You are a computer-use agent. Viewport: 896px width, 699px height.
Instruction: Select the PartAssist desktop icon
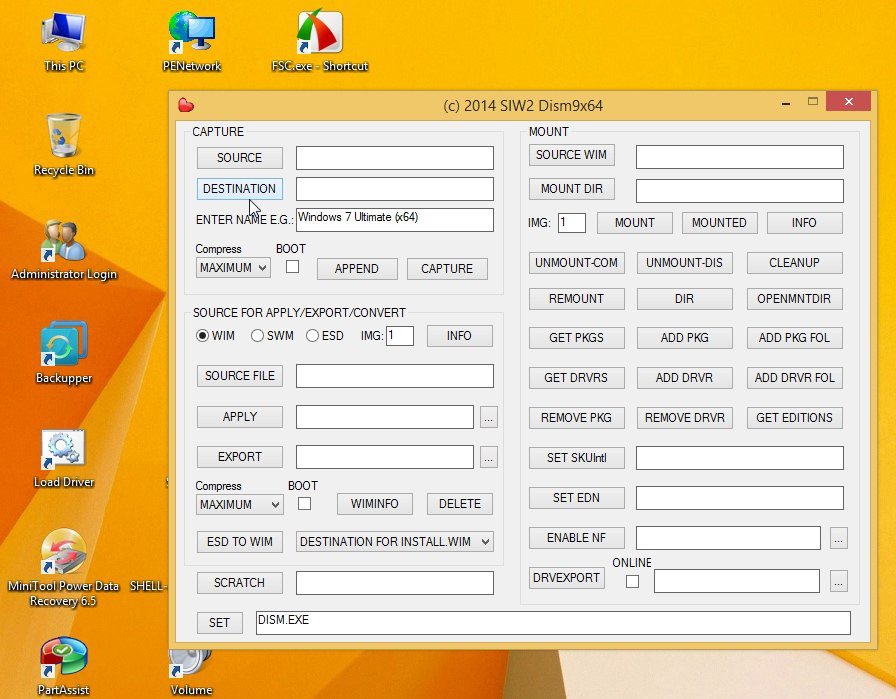pos(63,666)
